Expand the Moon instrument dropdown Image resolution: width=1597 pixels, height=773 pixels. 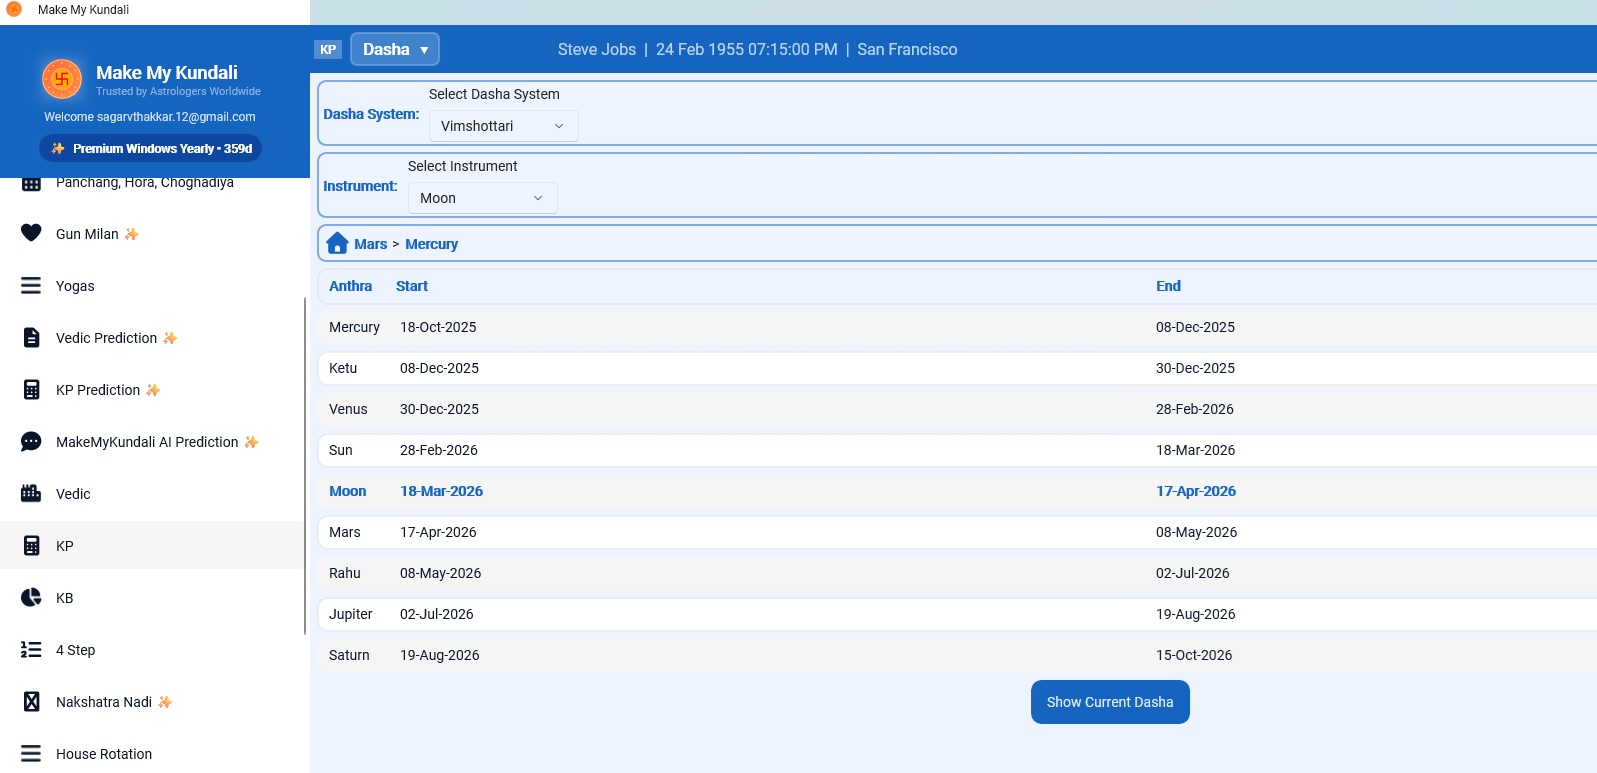tap(482, 198)
